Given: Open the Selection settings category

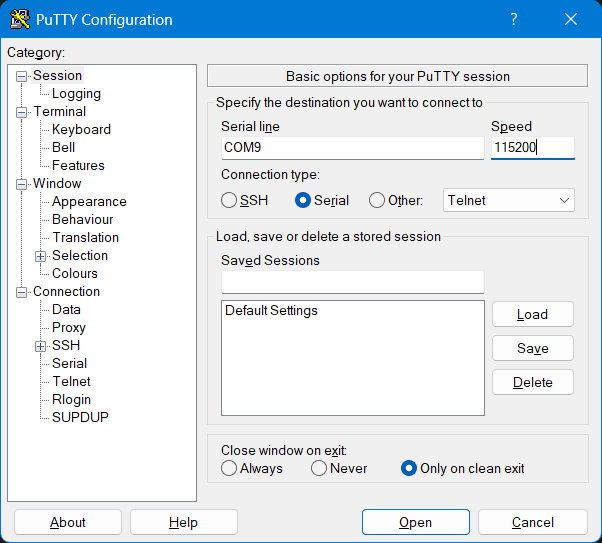Looking at the screenshot, I should pyautogui.click(x=80, y=256).
